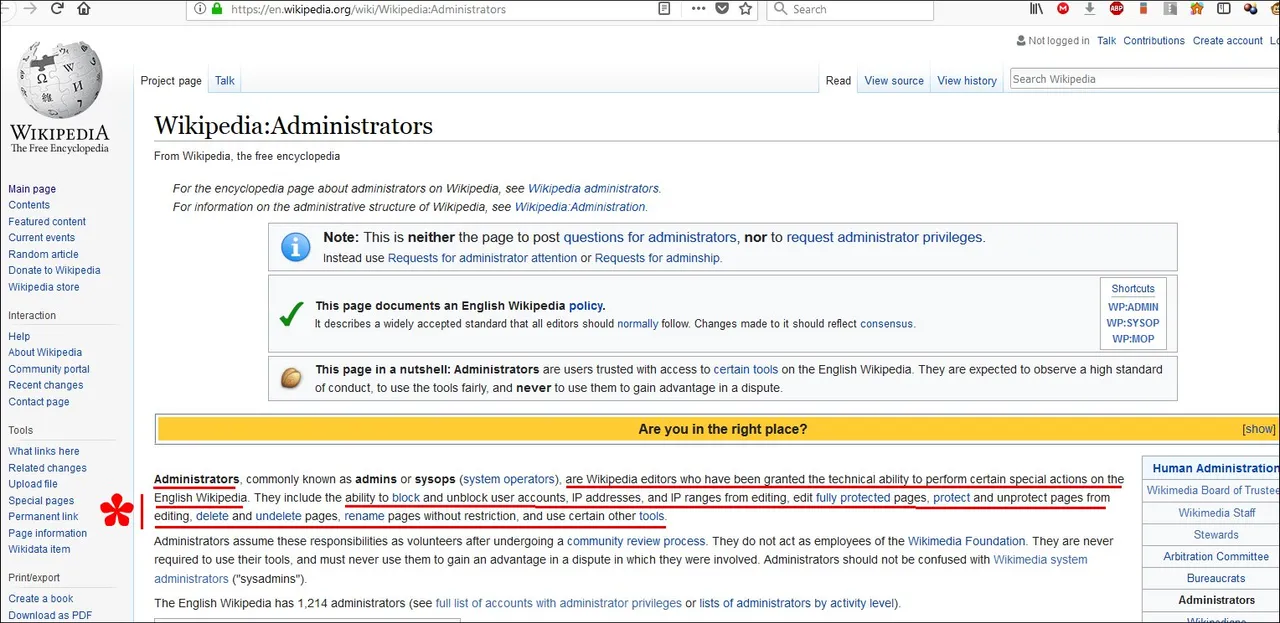Open the 'fully protected' link

[853, 498]
